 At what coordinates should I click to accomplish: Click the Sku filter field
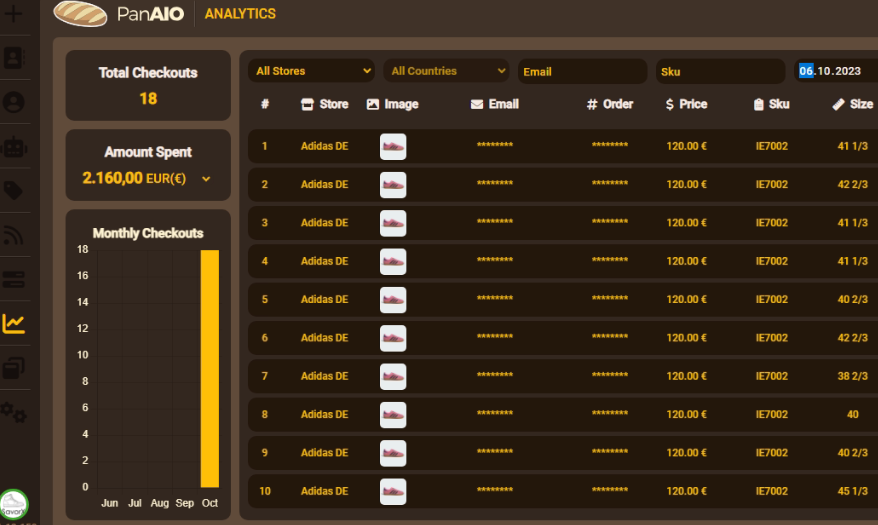point(720,72)
